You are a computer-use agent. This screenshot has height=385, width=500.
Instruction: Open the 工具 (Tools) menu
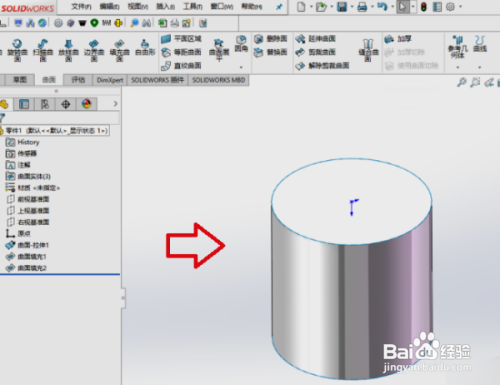(193, 6)
